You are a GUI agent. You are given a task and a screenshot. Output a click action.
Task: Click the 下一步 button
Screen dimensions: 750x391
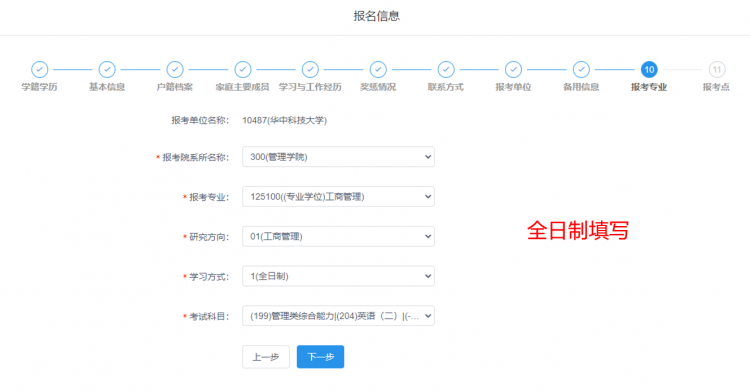click(320, 357)
